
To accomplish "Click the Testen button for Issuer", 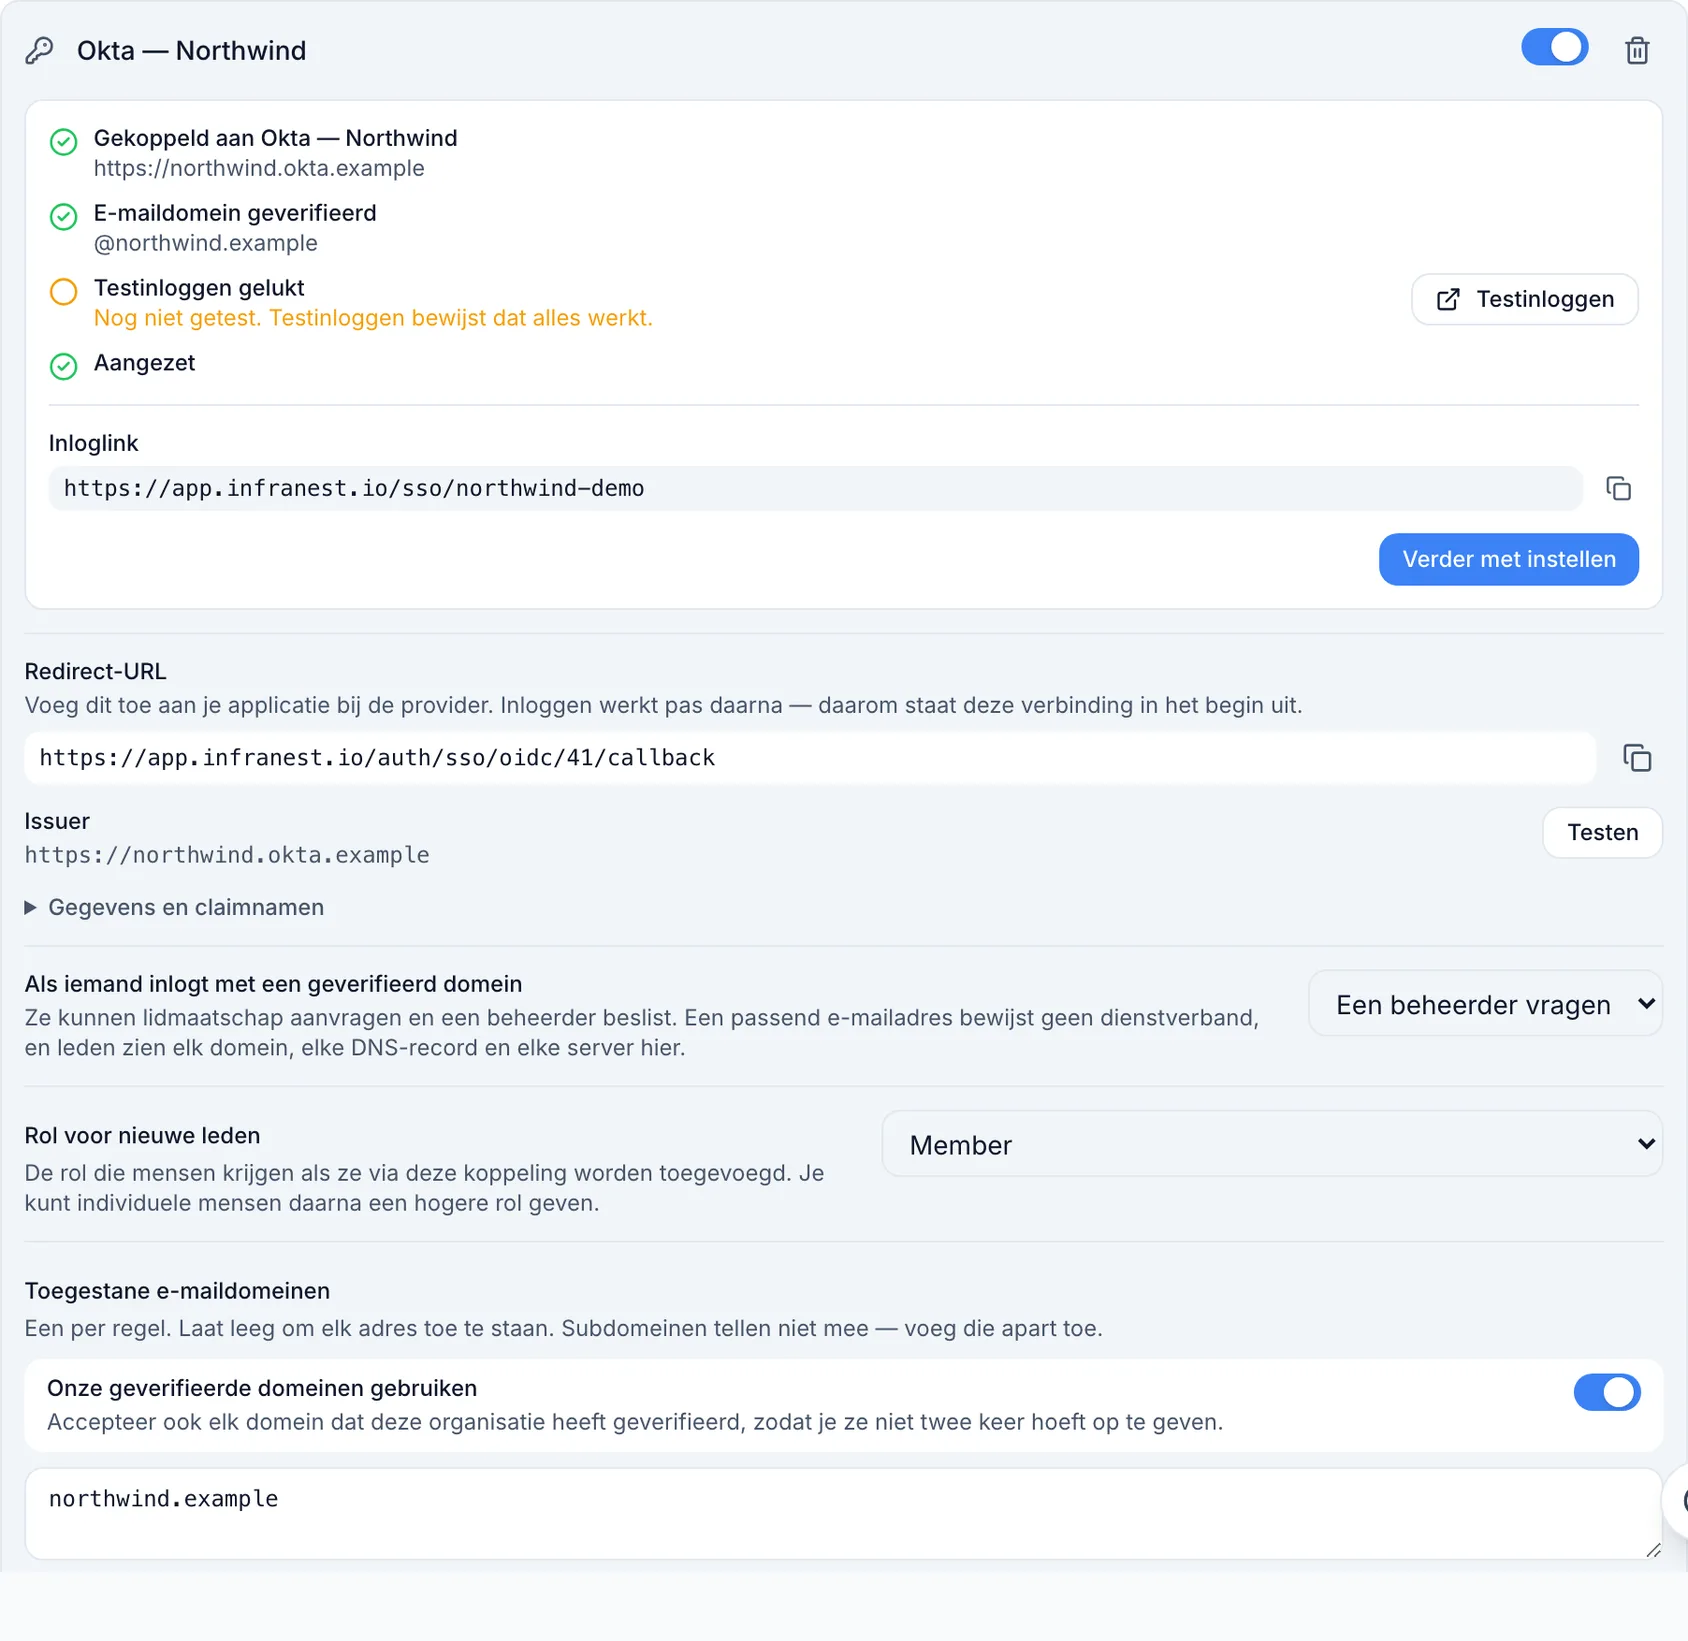I will pyautogui.click(x=1602, y=833).
